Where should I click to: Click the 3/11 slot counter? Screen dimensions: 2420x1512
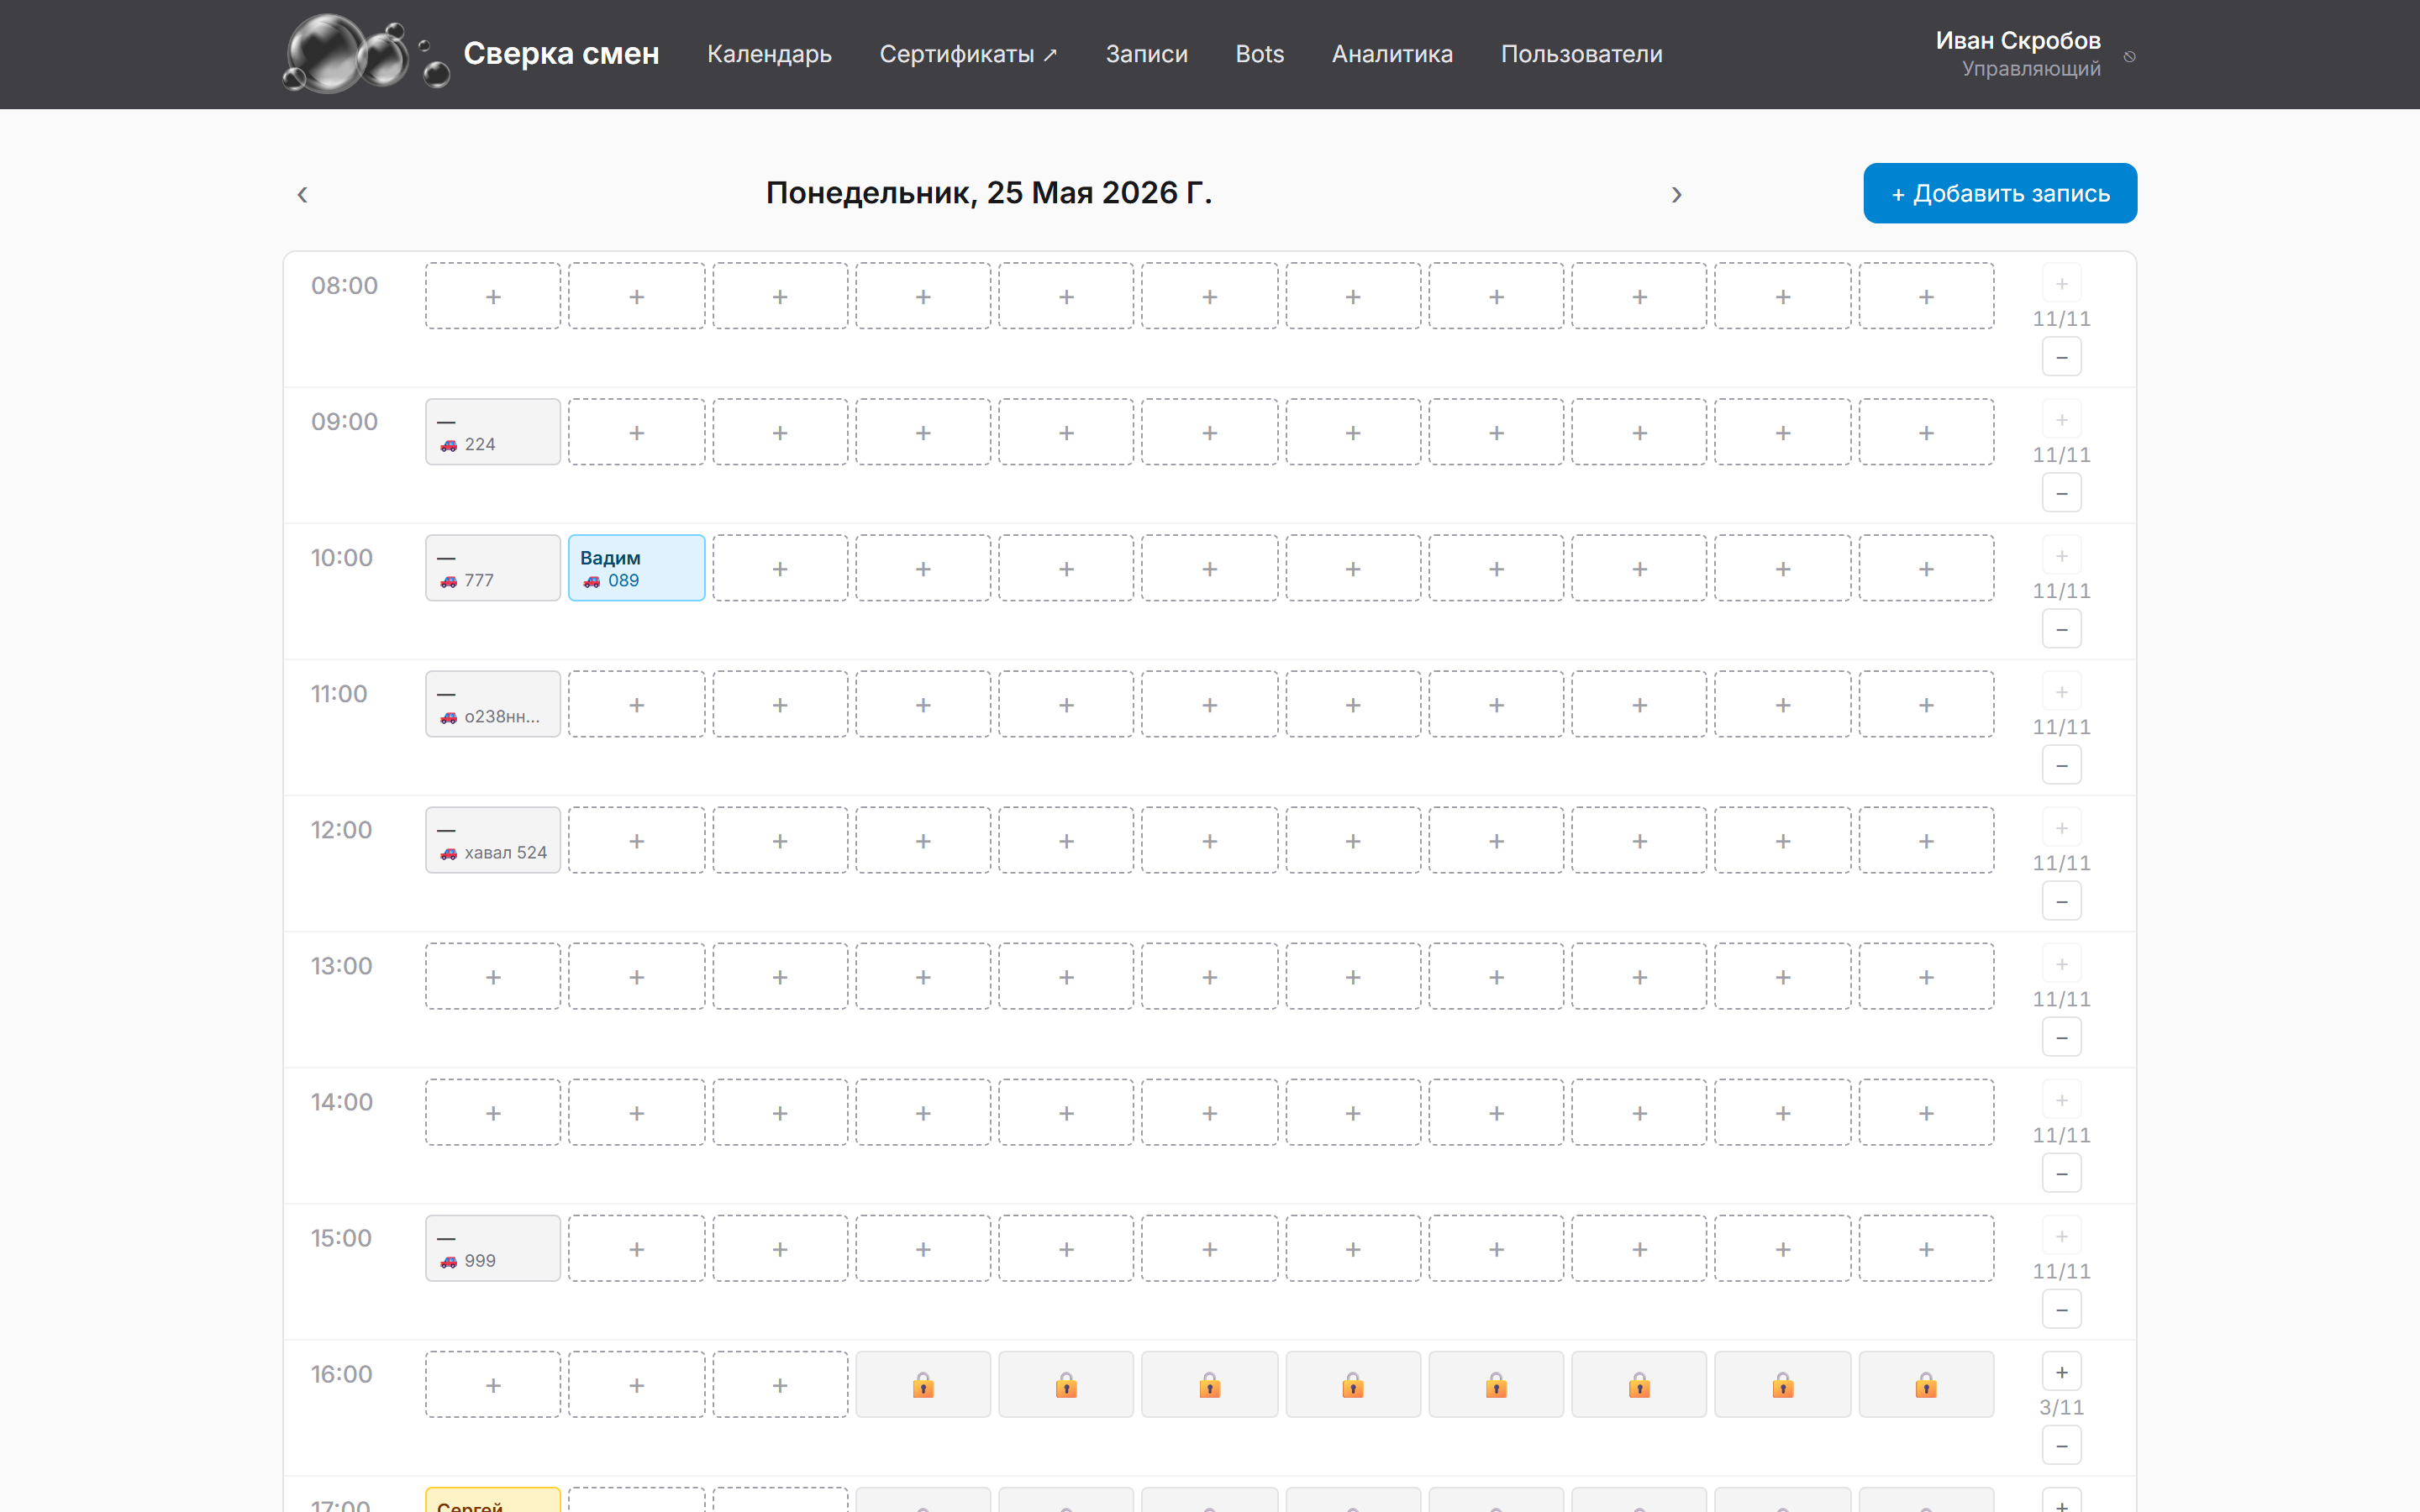[x=2061, y=1407]
